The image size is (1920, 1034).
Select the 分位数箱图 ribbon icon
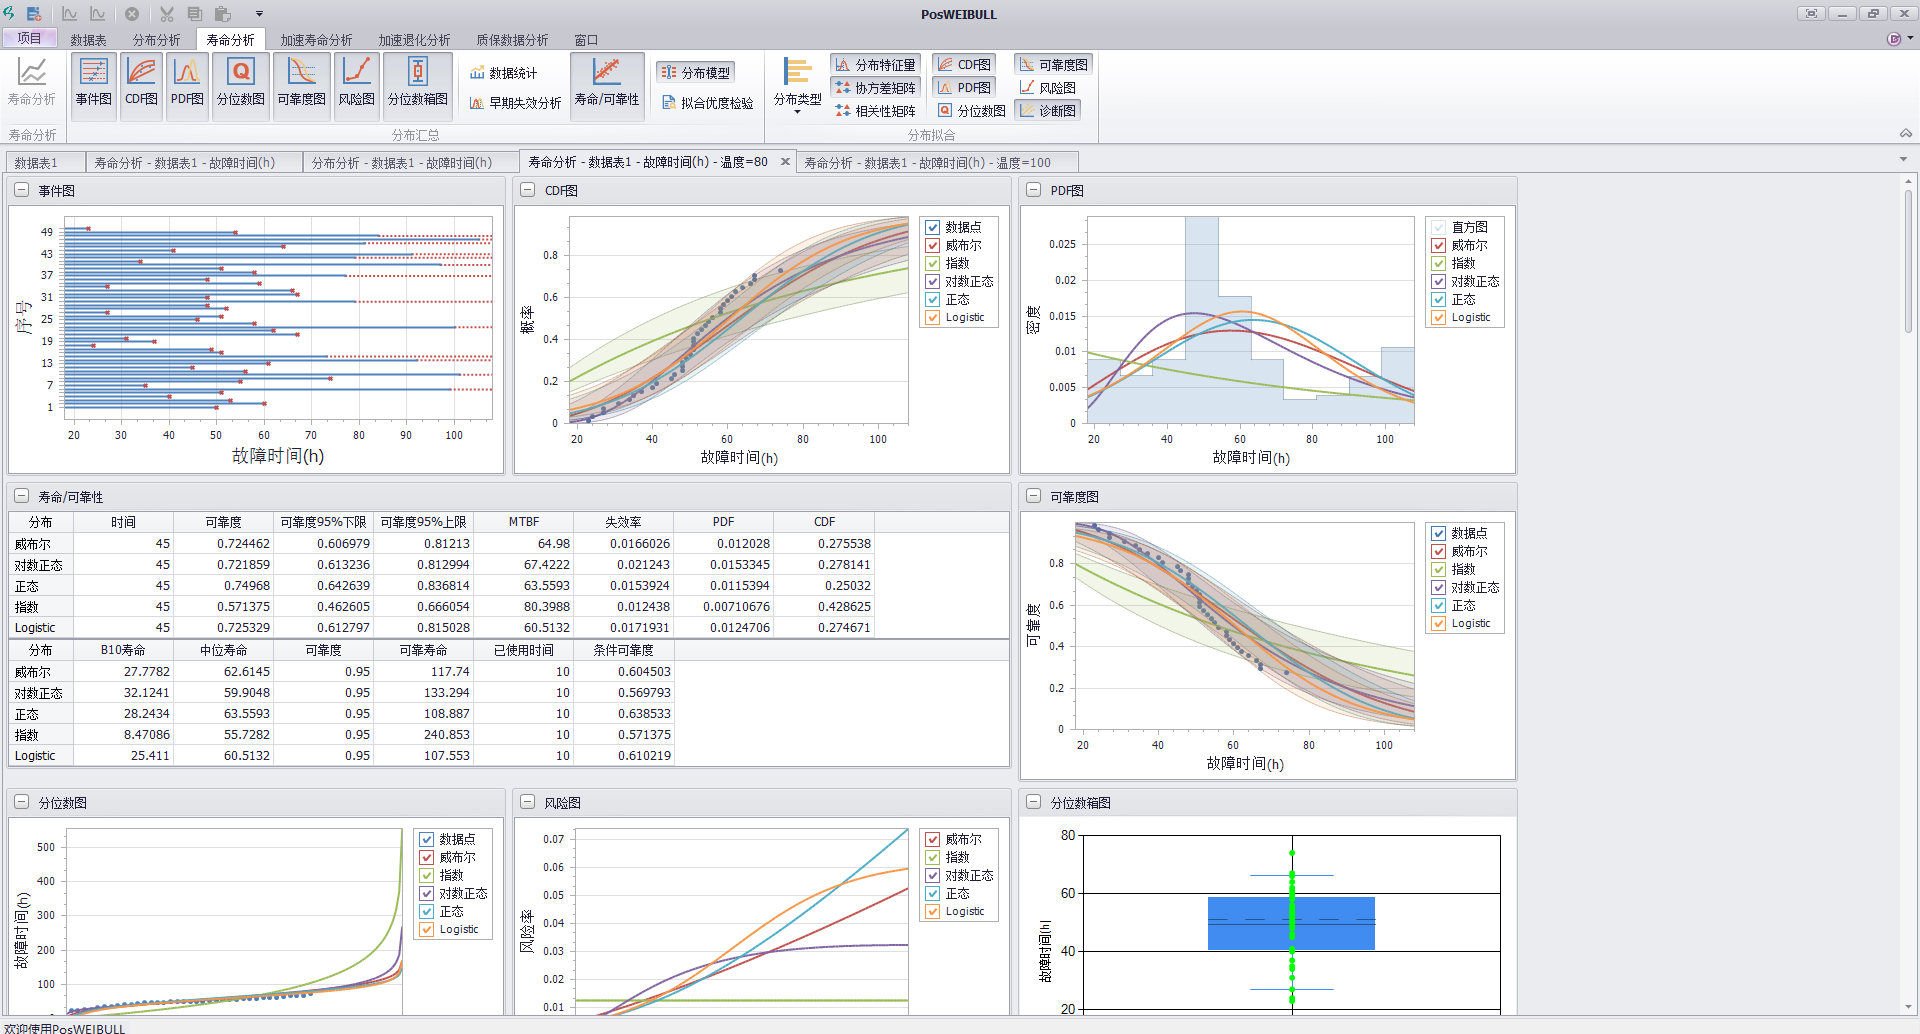pyautogui.click(x=418, y=85)
